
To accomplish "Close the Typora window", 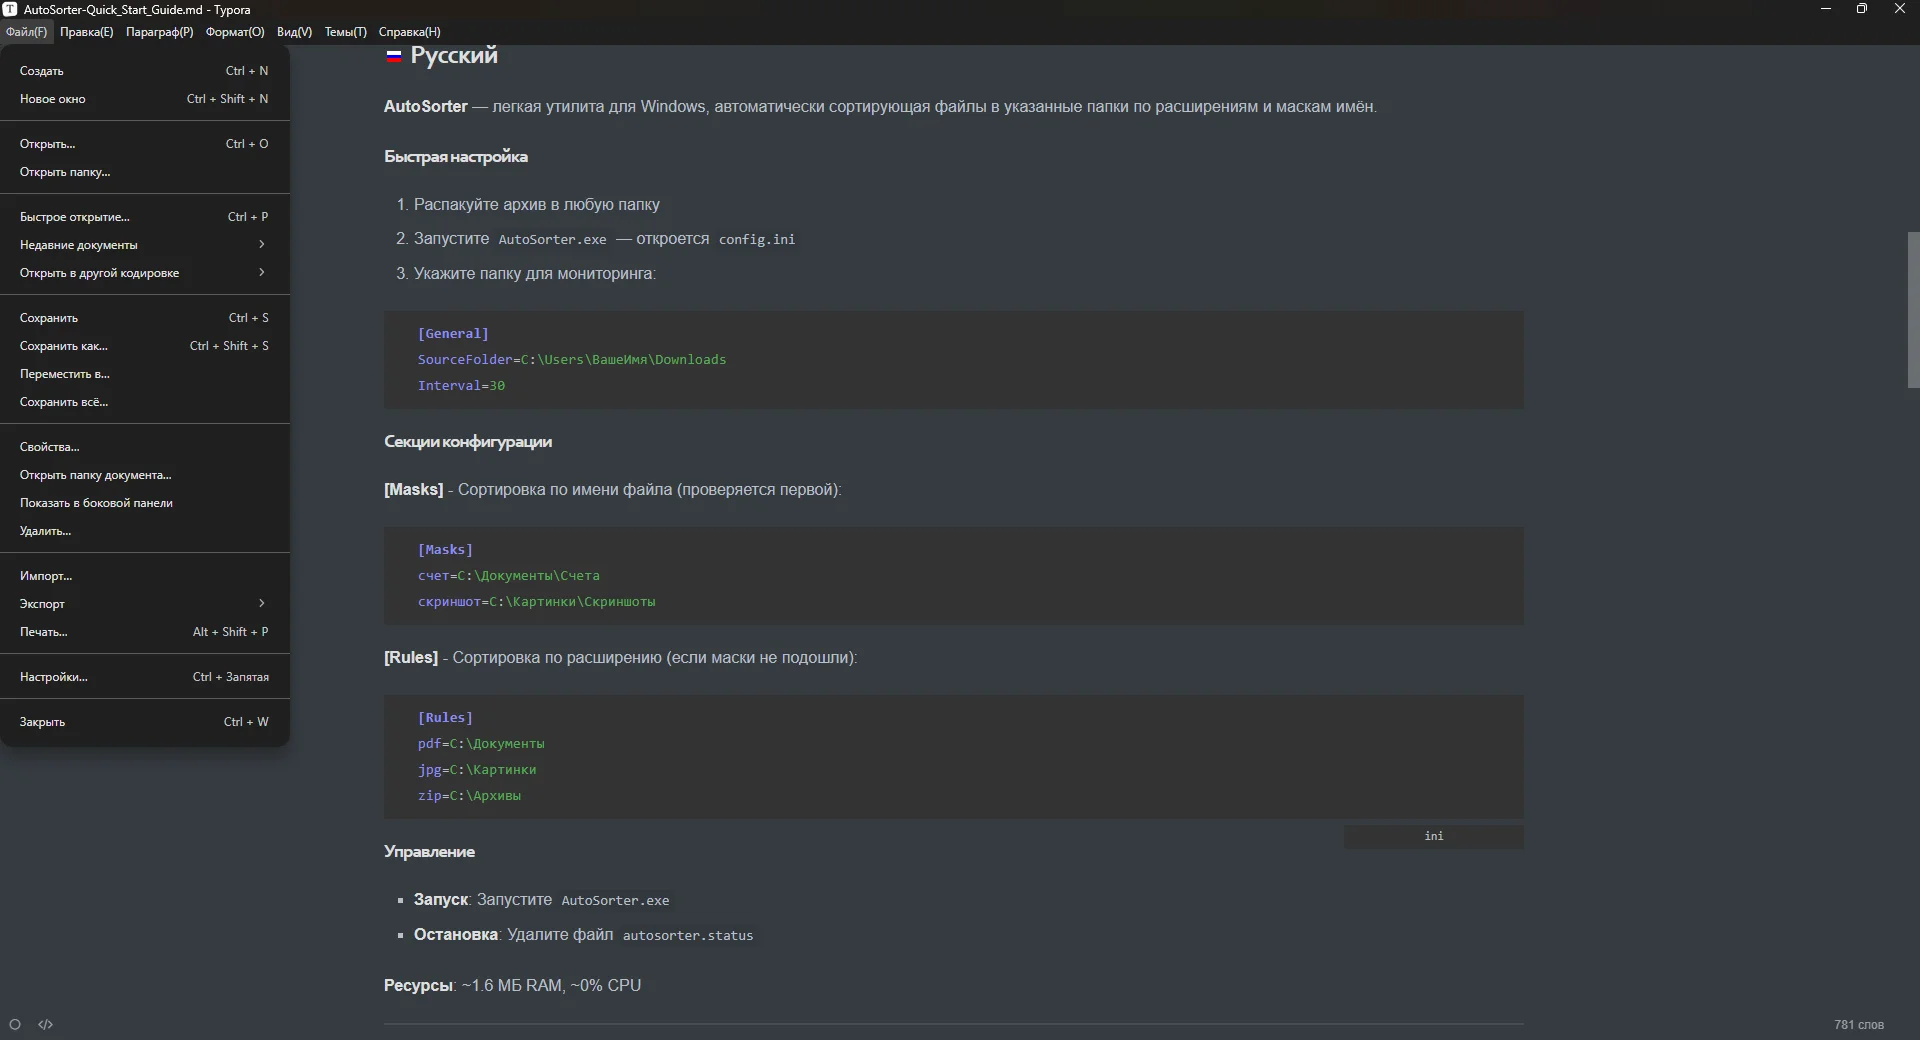I will point(1899,9).
